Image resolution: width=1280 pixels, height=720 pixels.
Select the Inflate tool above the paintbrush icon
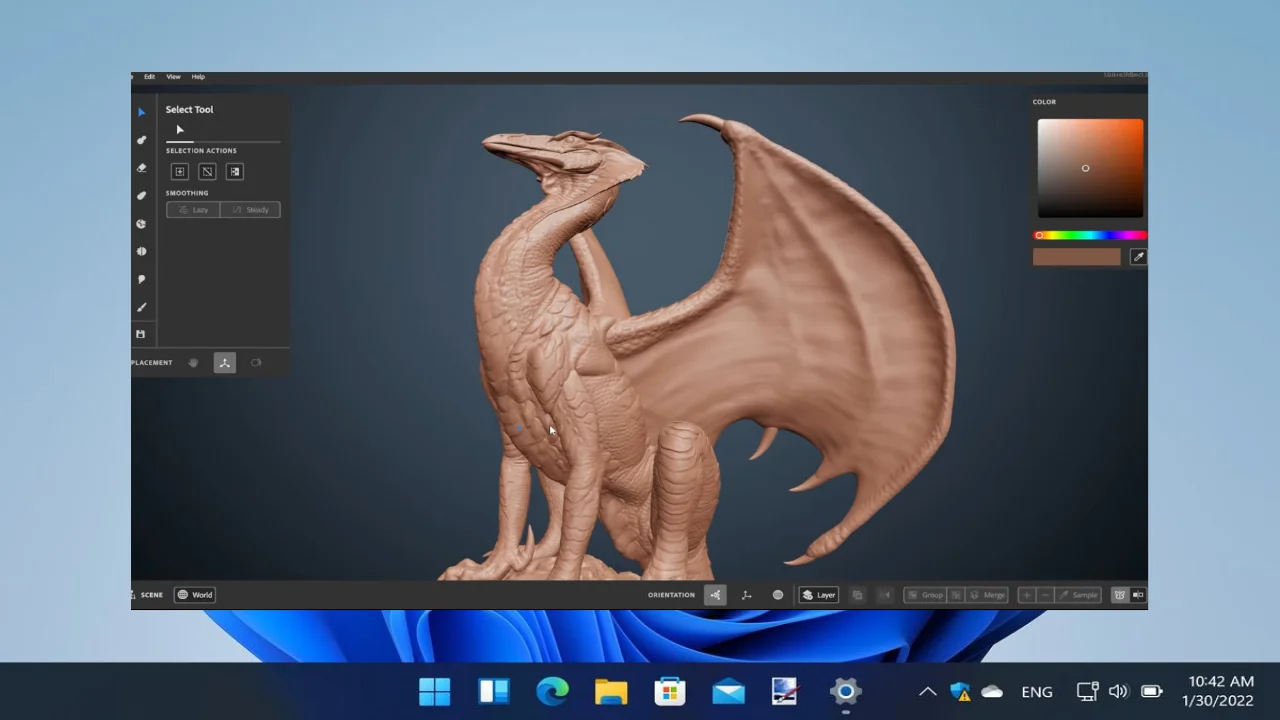pos(141,280)
